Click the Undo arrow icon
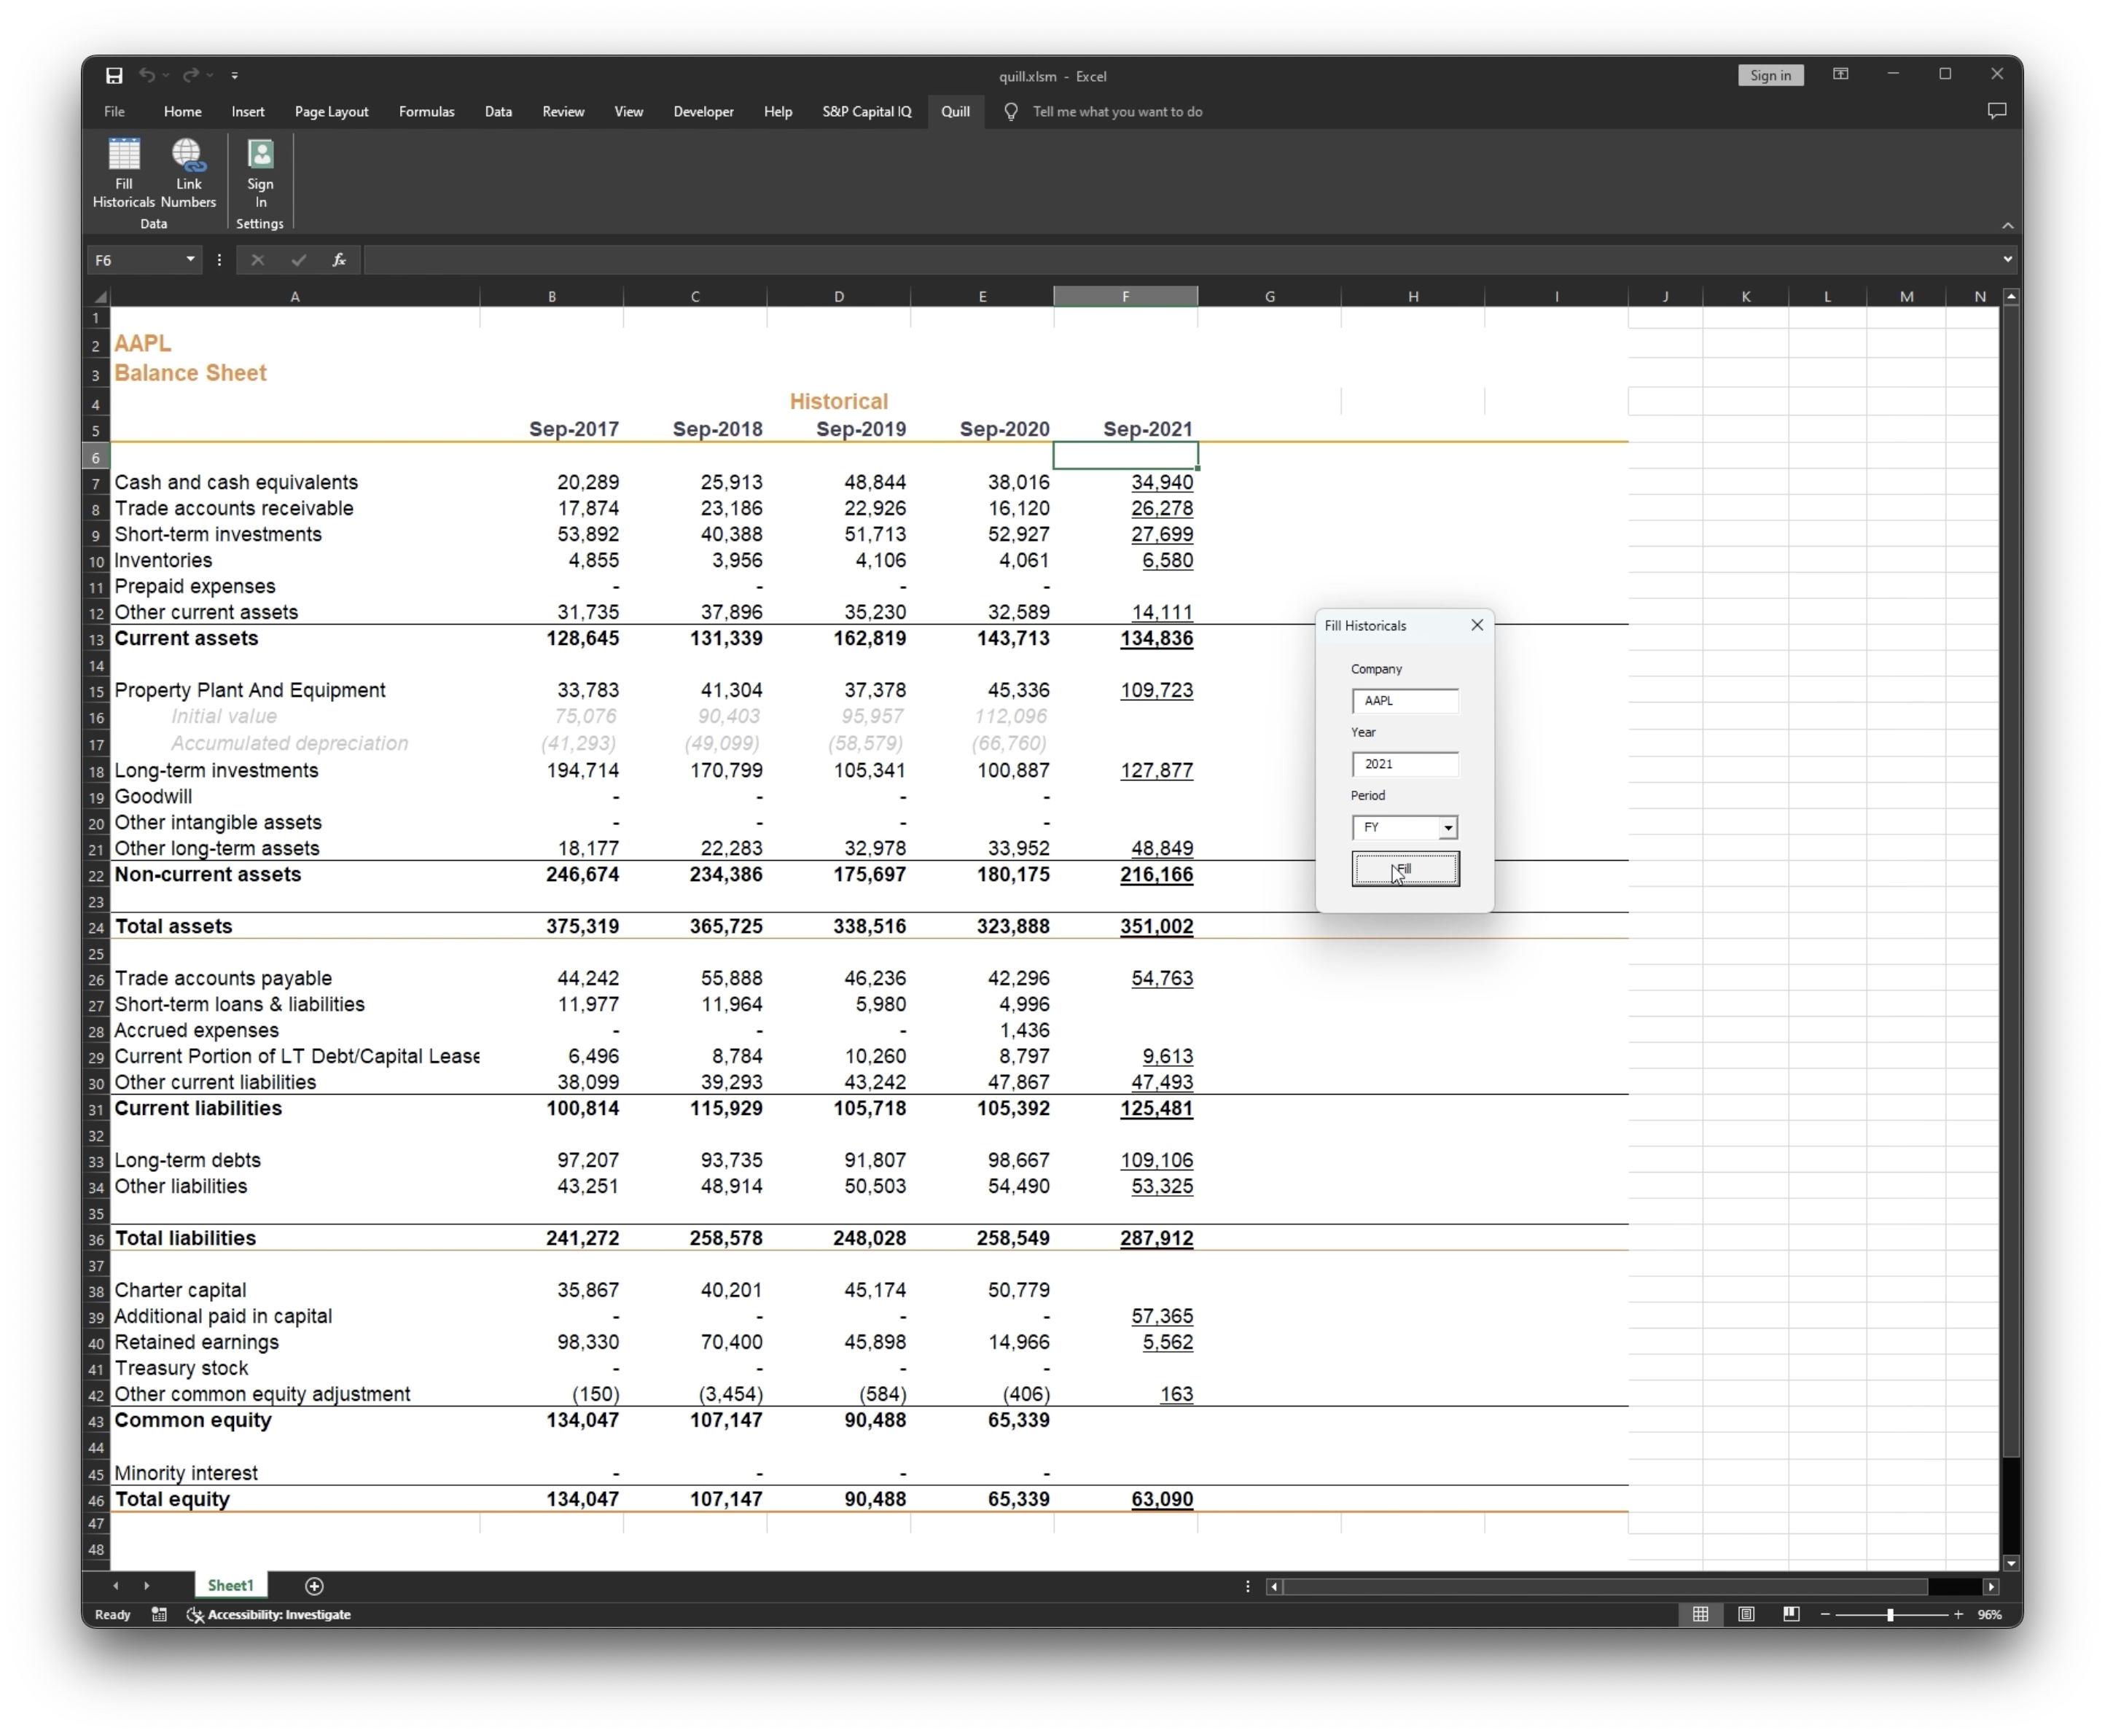This screenshot has height=1736, width=2105. click(x=147, y=75)
